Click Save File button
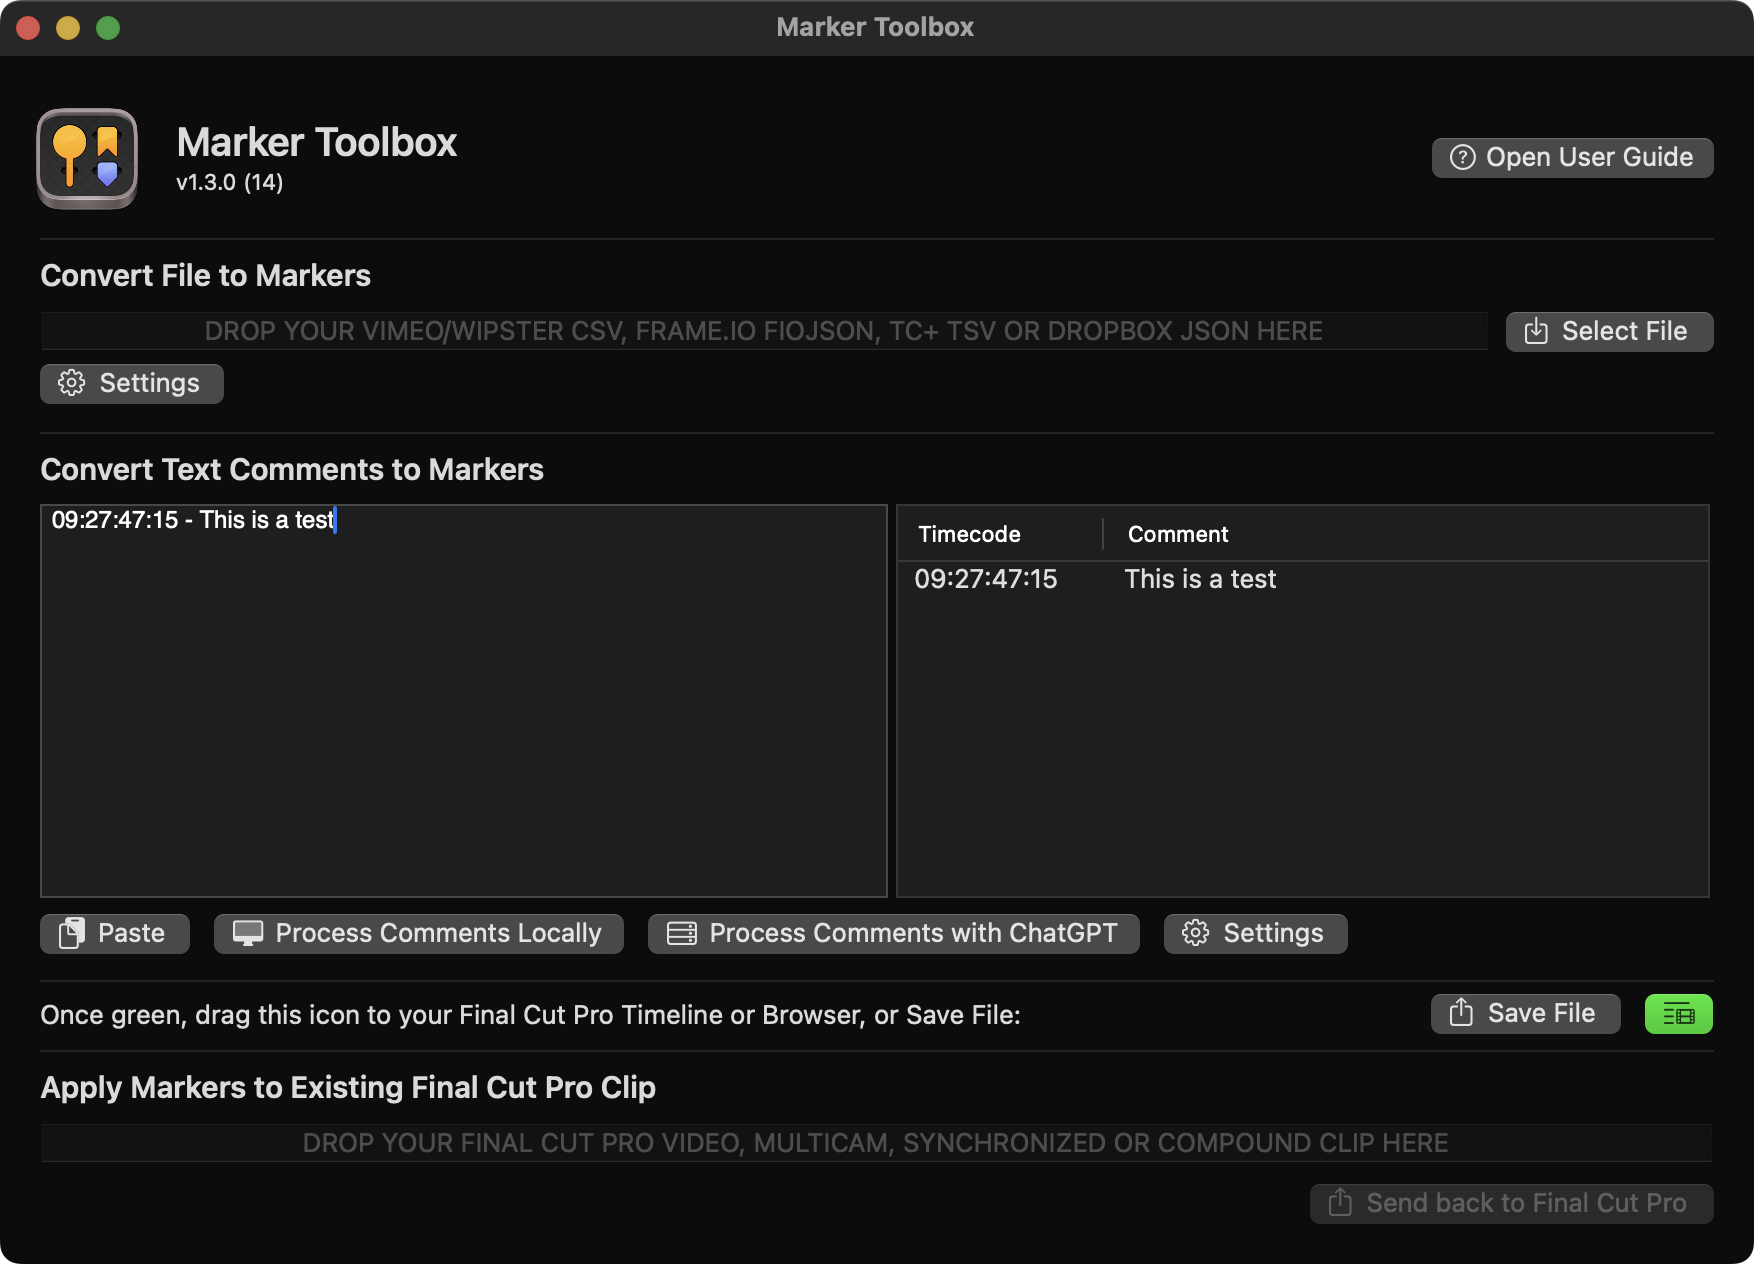Screen dimensions: 1754x1264 1525,1014
